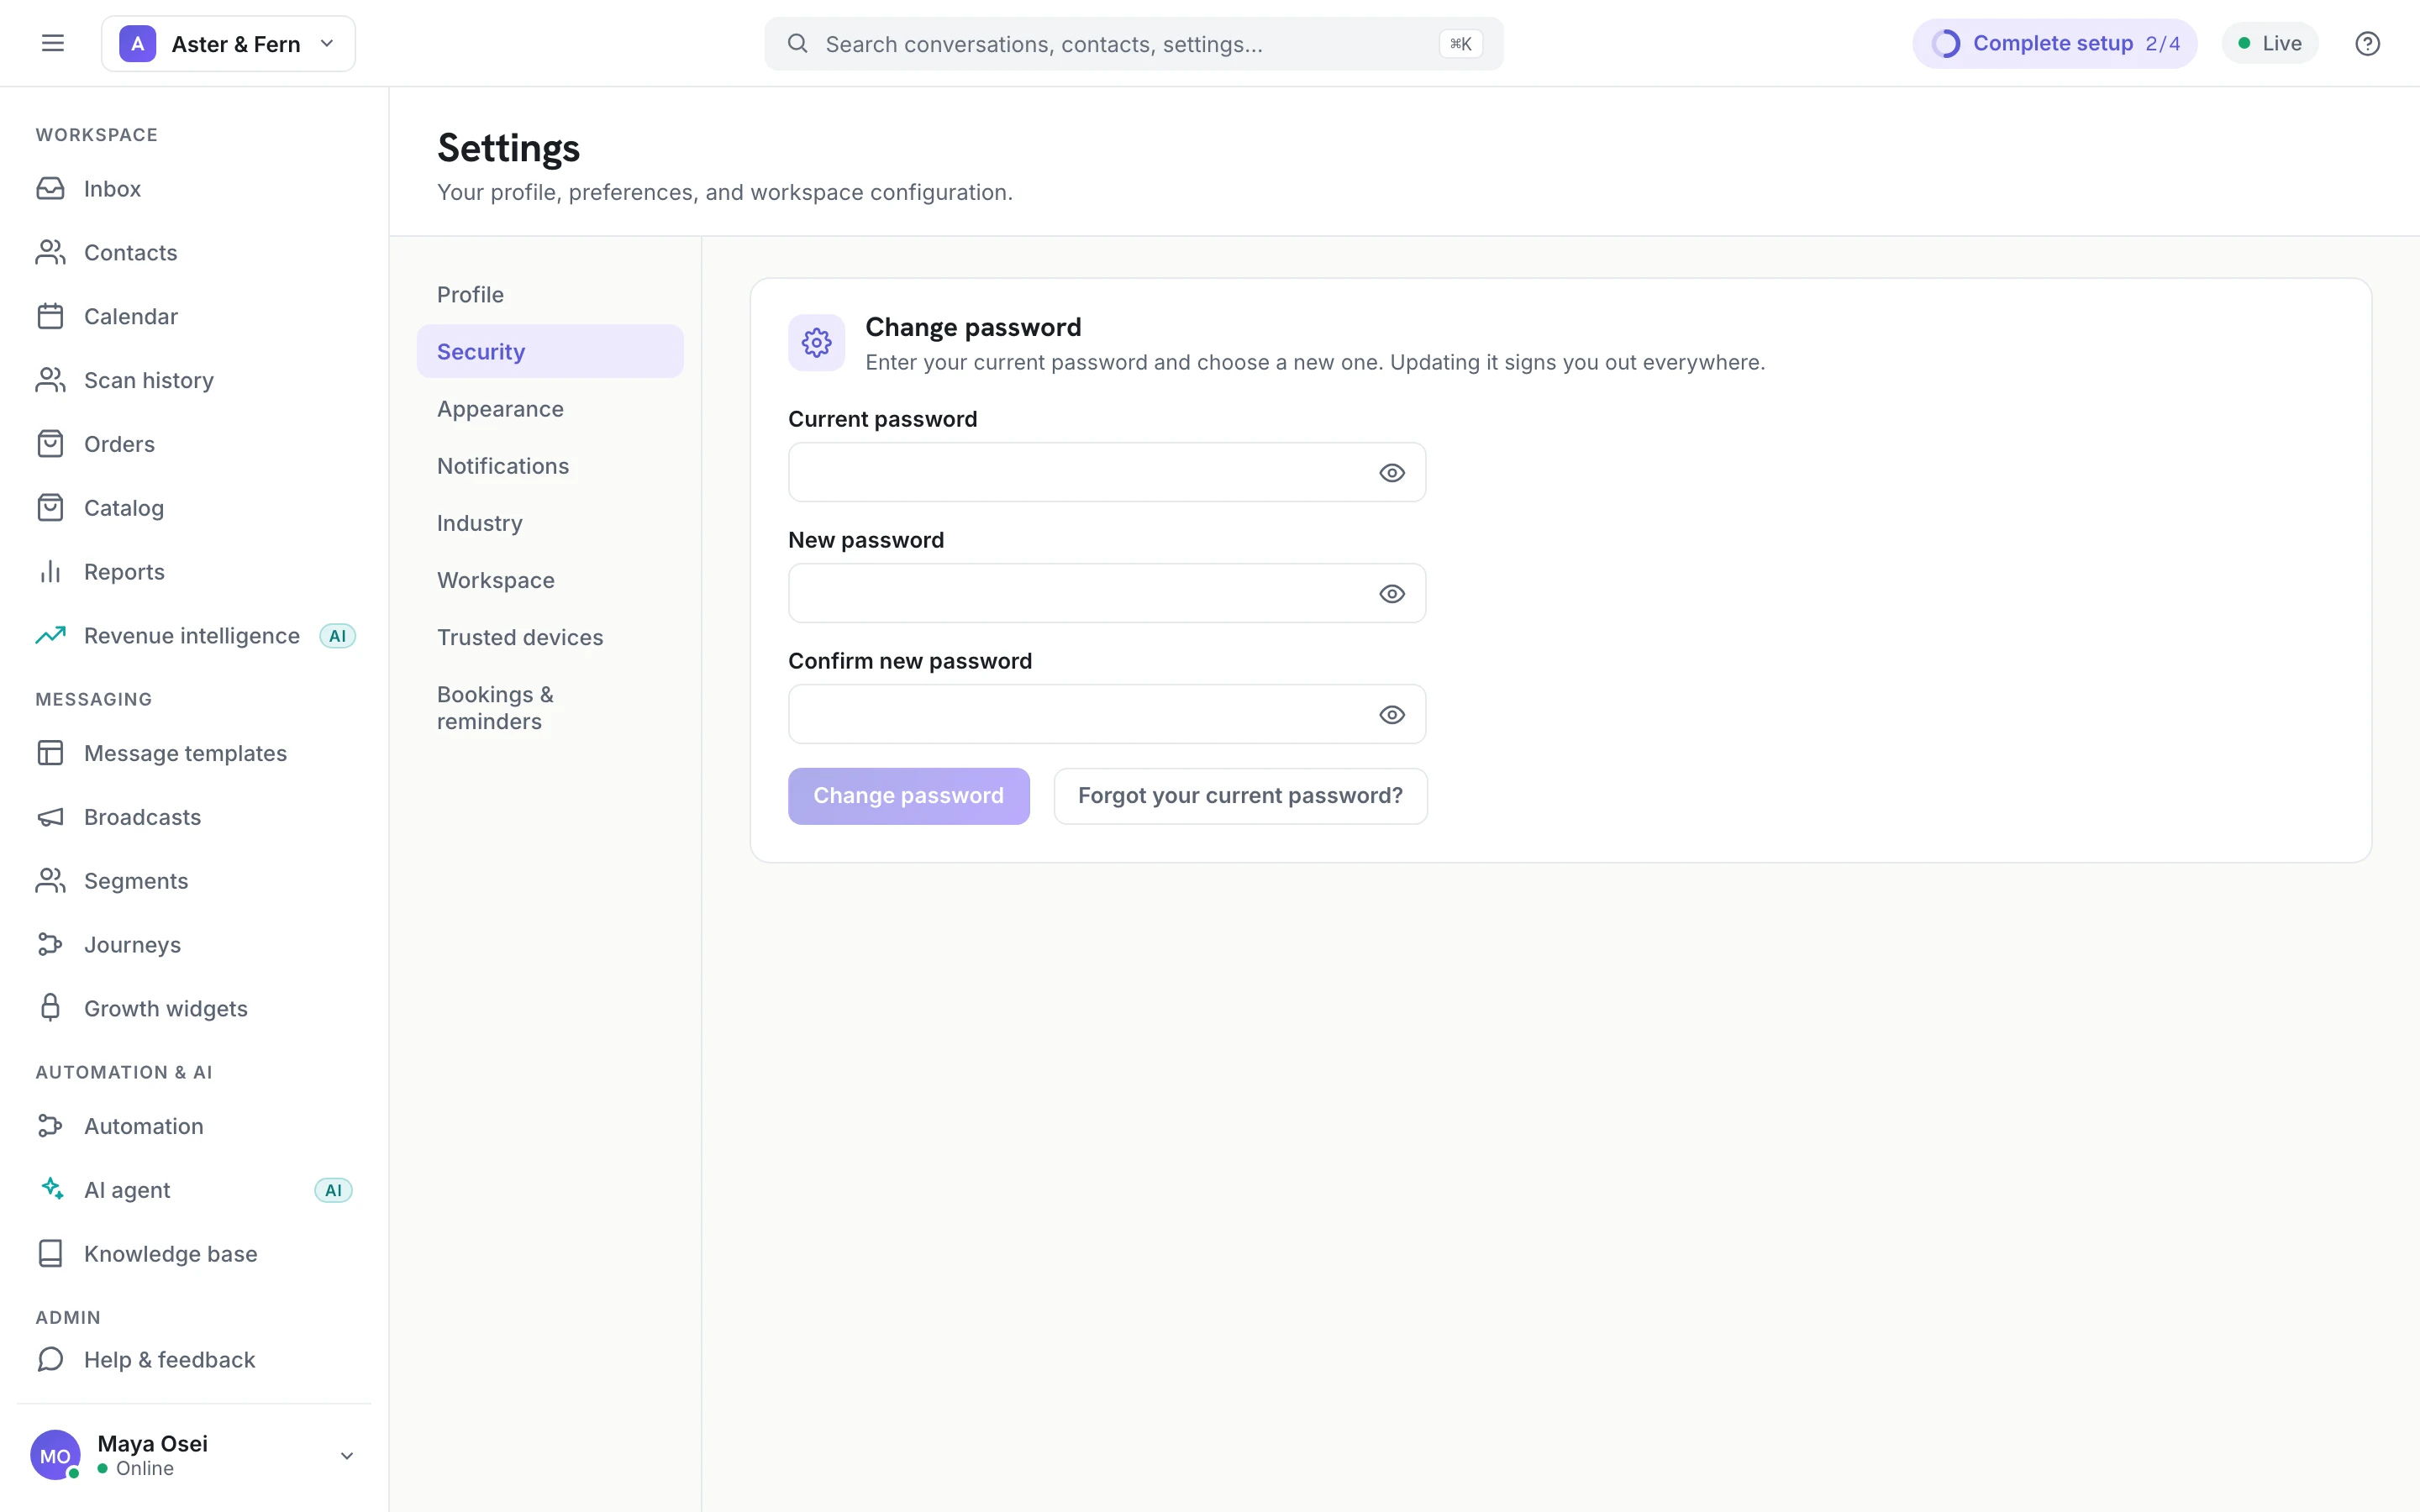The height and width of the screenshot is (1512, 2420).
Task: Open Trusted devices settings
Action: tap(550, 637)
